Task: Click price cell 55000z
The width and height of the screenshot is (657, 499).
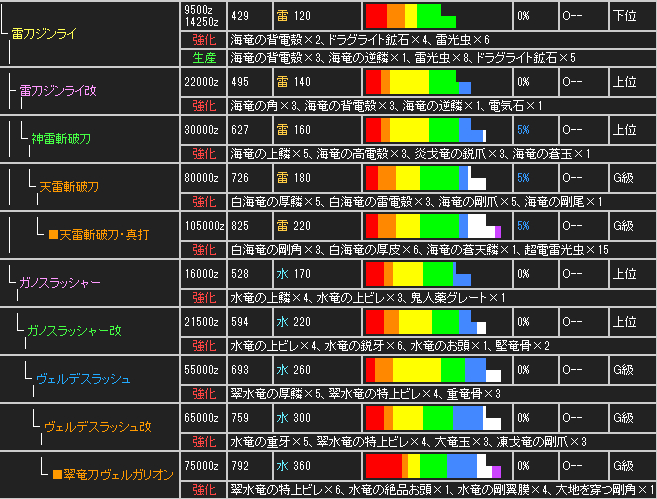Action: [204, 370]
